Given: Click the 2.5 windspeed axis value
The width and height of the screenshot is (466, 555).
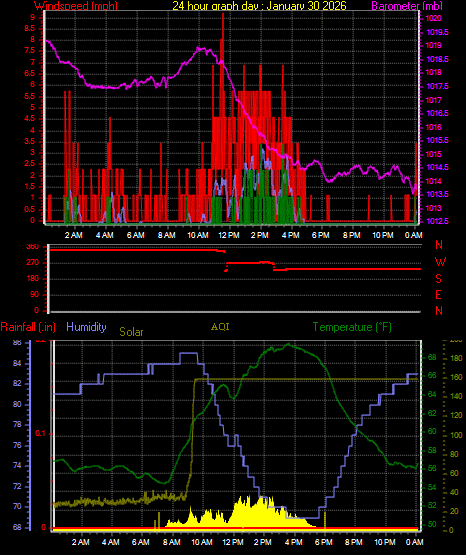Looking at the screenshot, I should (29, 164).
